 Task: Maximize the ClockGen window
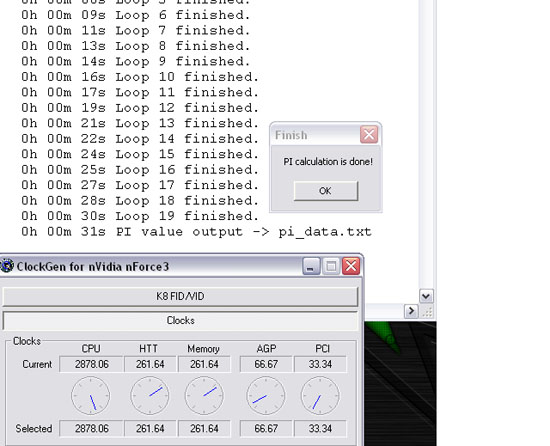(x=331, y=266)
